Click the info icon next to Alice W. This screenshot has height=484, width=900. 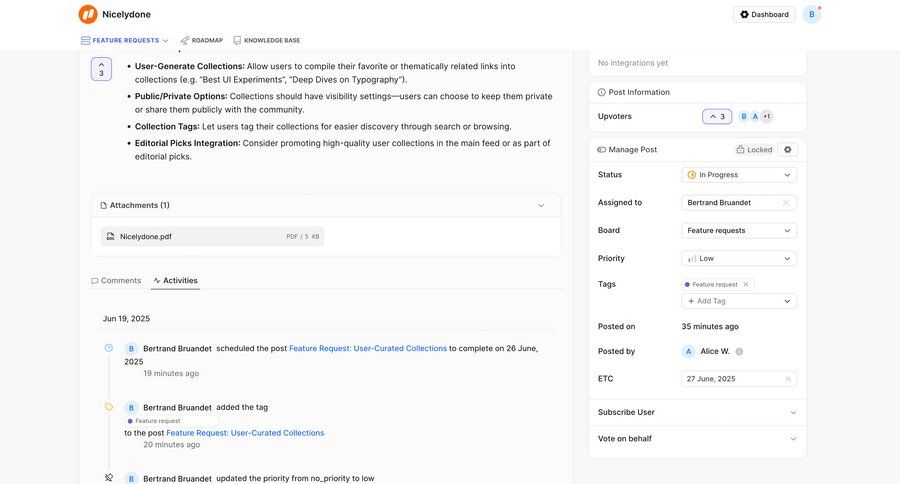(x=739, y=351)
